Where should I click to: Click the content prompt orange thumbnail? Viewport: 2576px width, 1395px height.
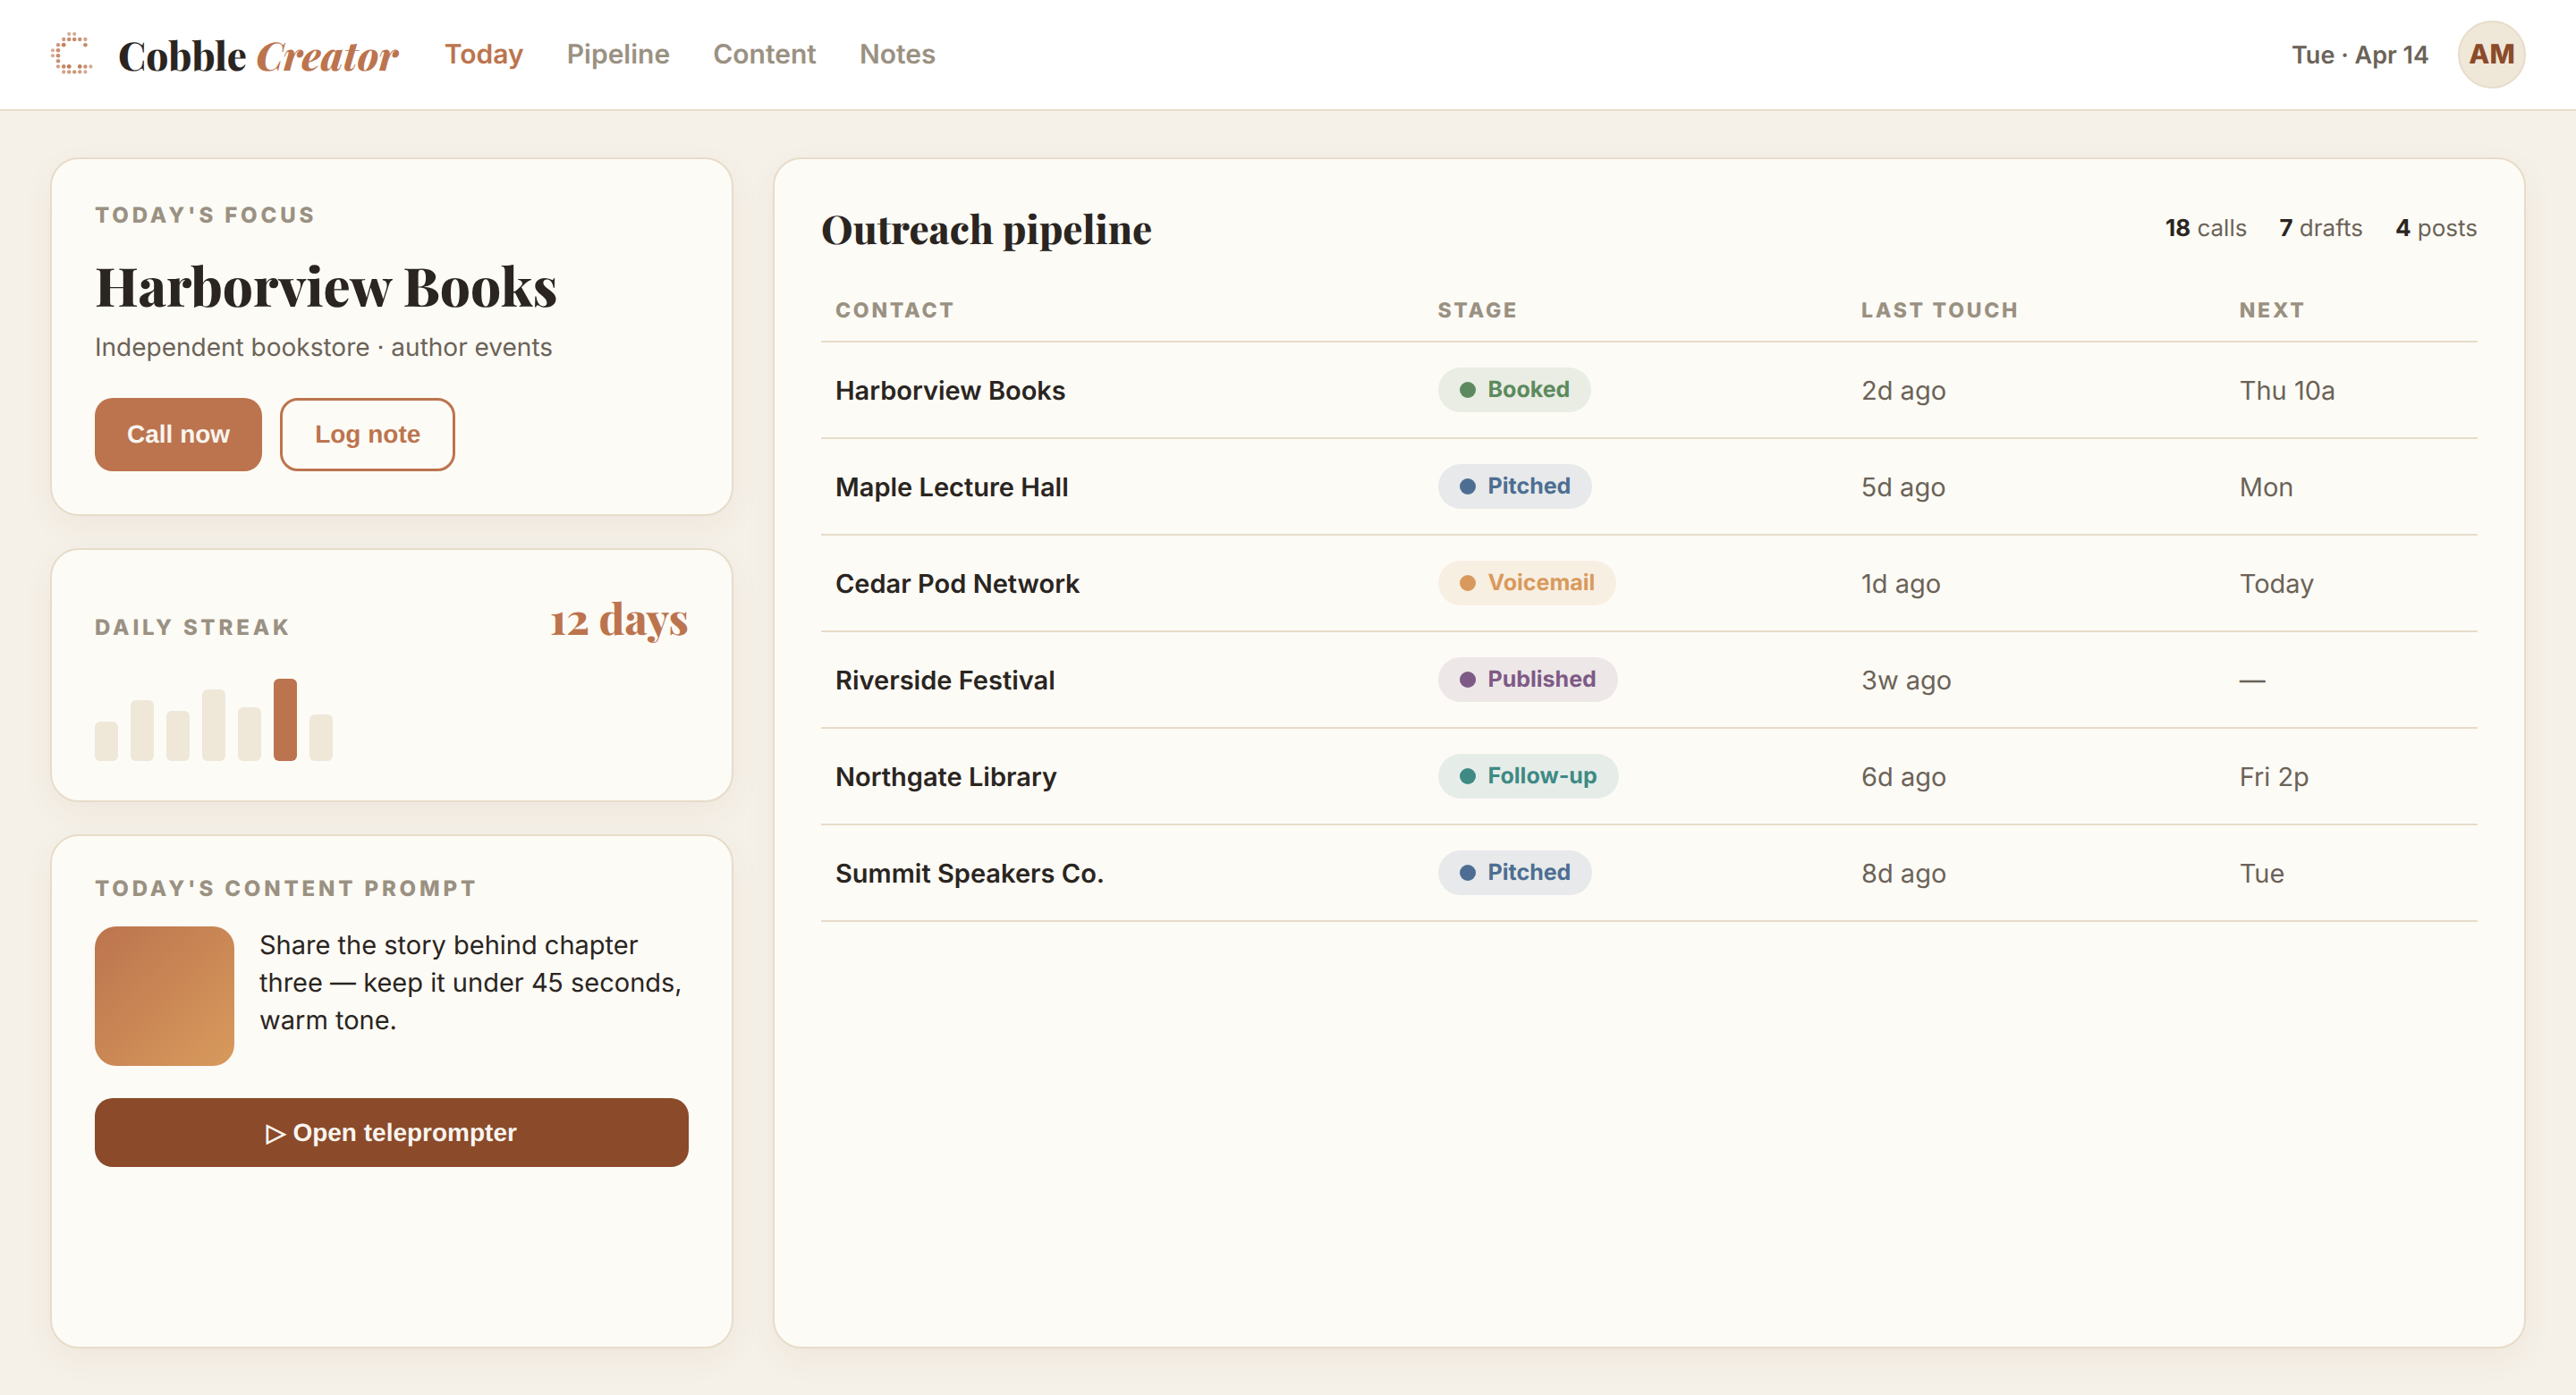[164, 995]
